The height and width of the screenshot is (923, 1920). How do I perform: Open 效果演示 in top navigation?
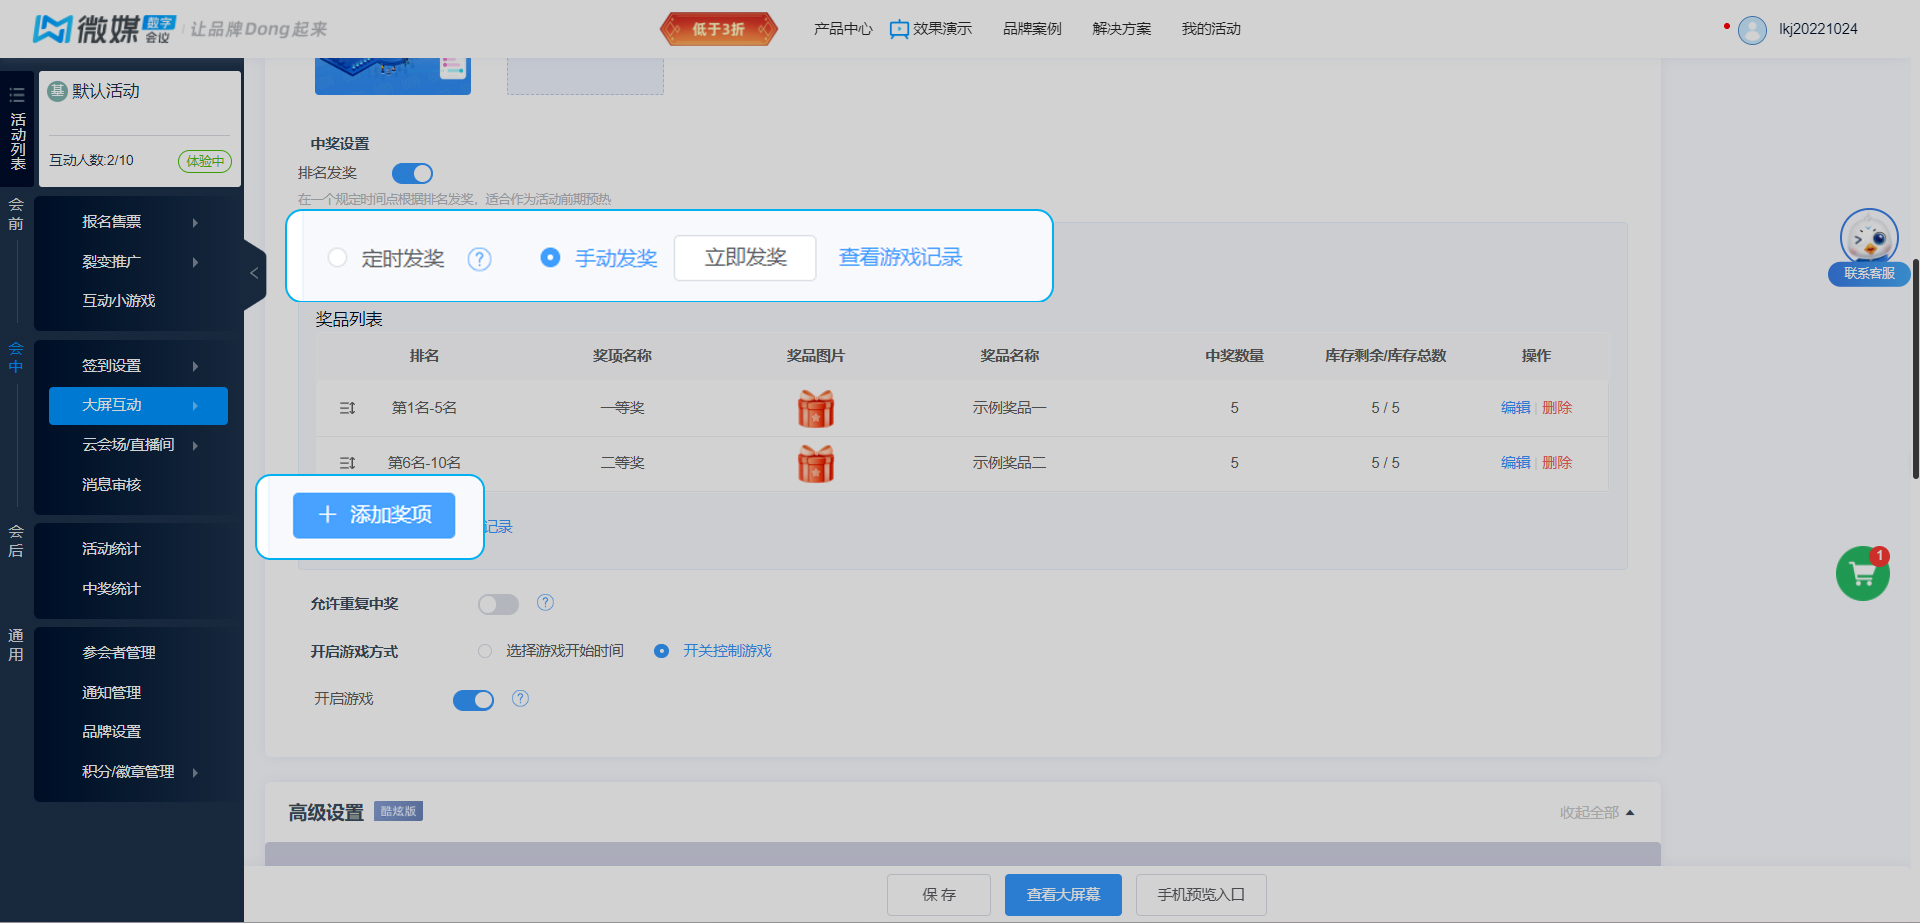click(x=931, y=29)
